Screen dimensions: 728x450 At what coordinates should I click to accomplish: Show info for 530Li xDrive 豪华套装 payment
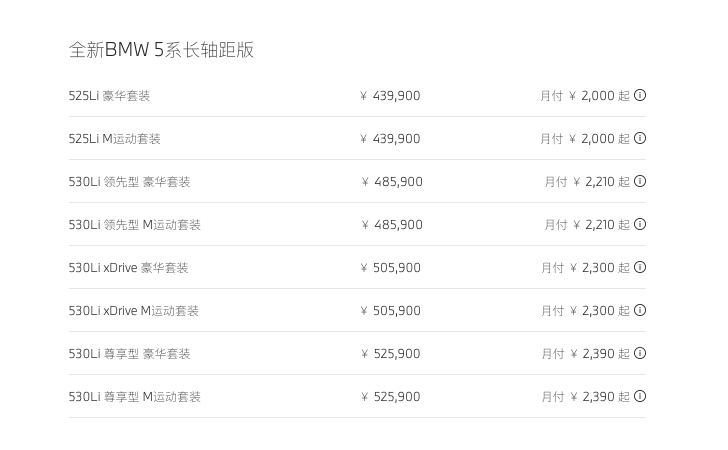[x=640, y=267]
